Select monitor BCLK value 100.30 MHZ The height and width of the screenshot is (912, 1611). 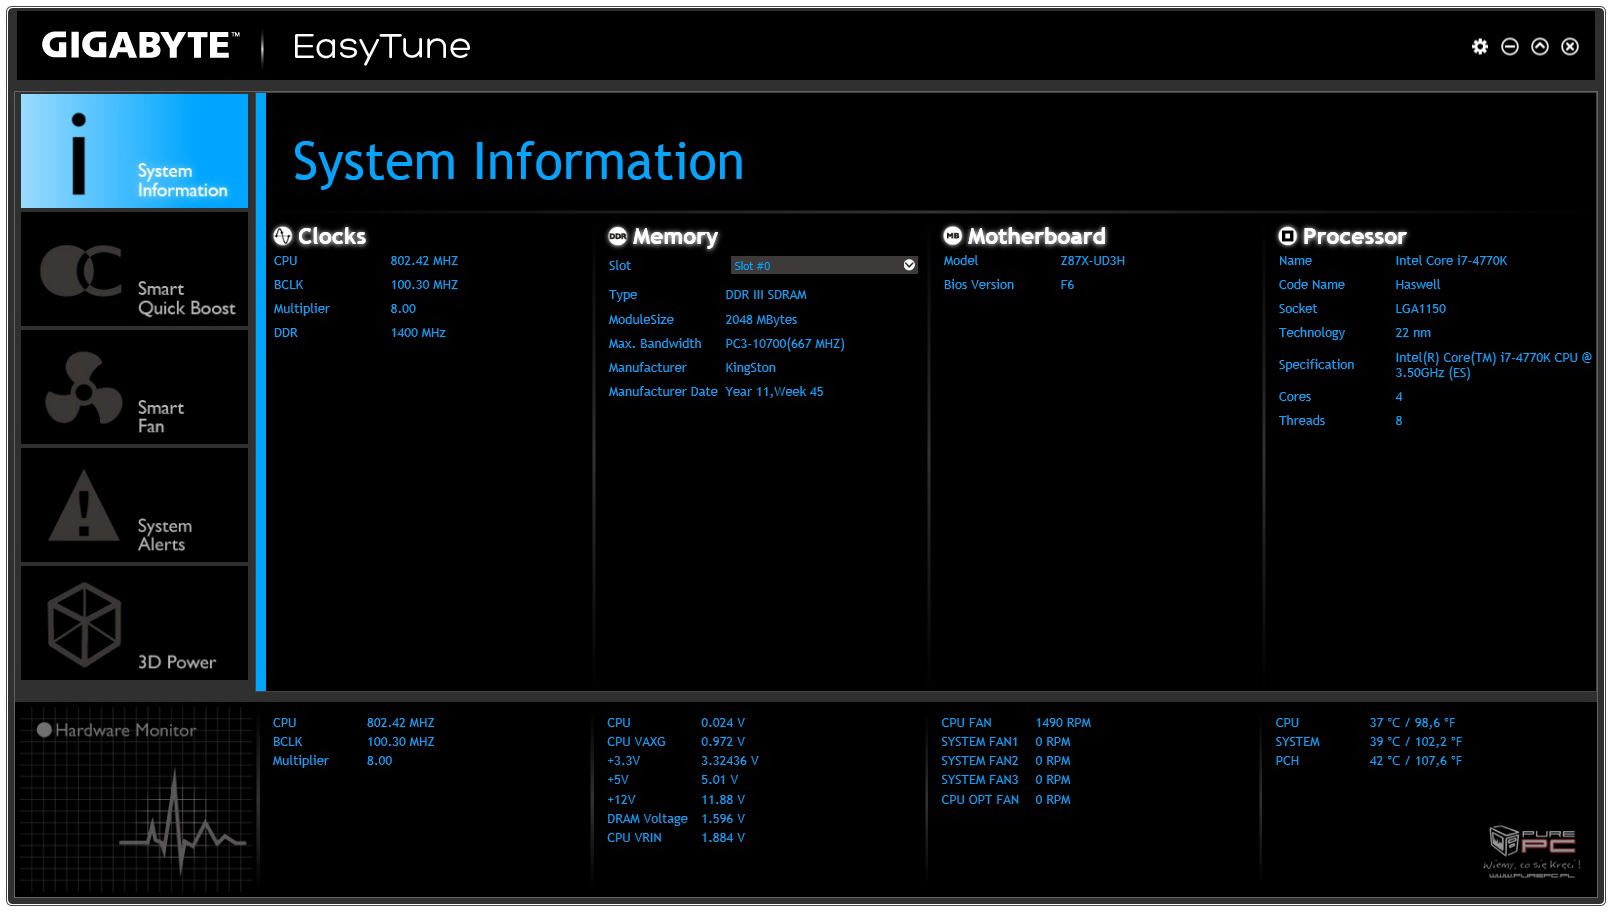[401, 742]
